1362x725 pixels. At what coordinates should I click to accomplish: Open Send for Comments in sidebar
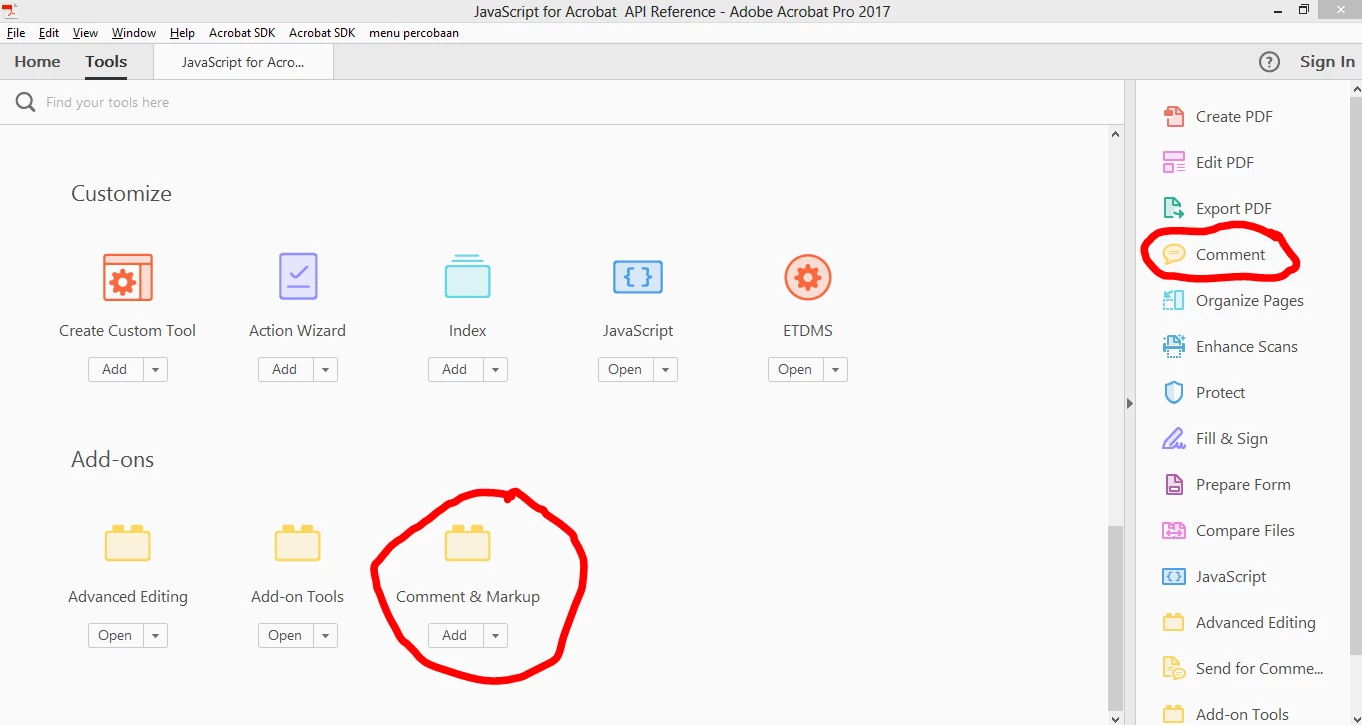(1243, 668)
